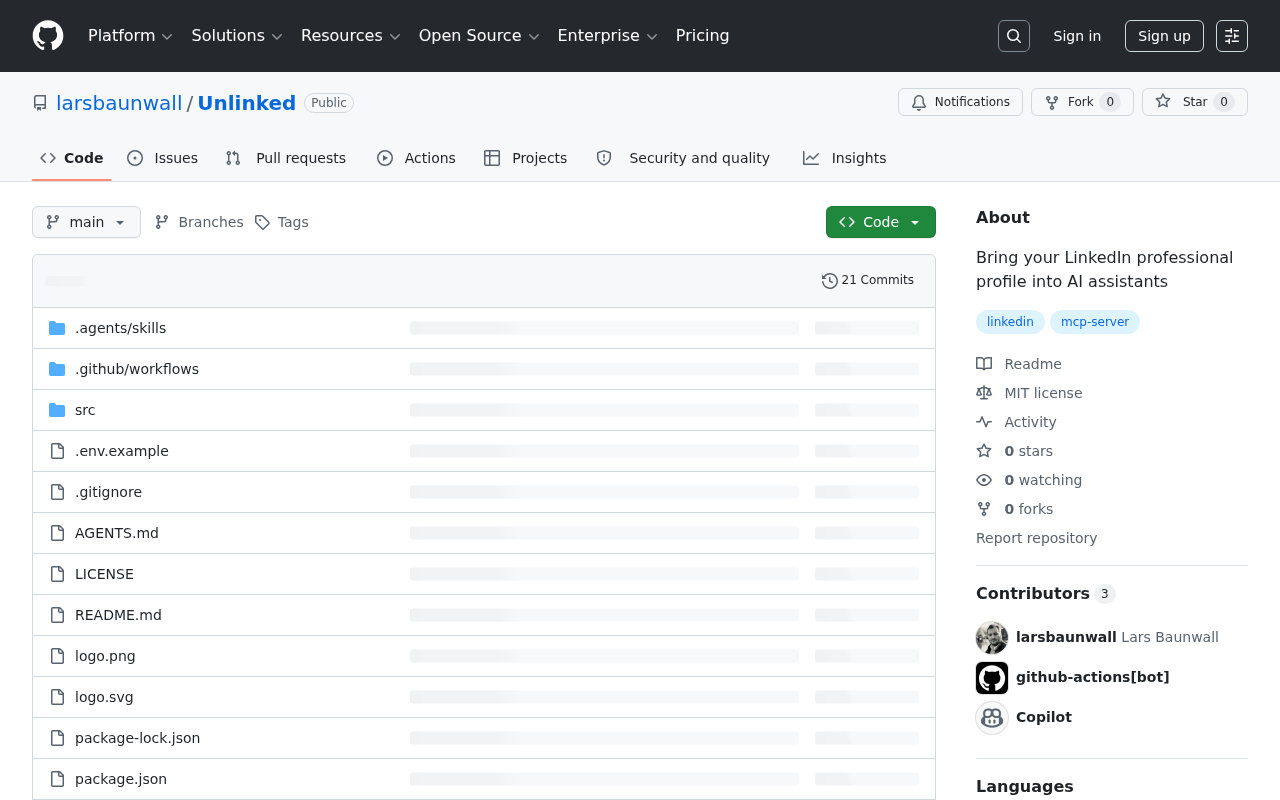Click the .github/workflows folder icon
Image resolution: width=1280 pixels, height=800 pixels.
coord(57,369)
